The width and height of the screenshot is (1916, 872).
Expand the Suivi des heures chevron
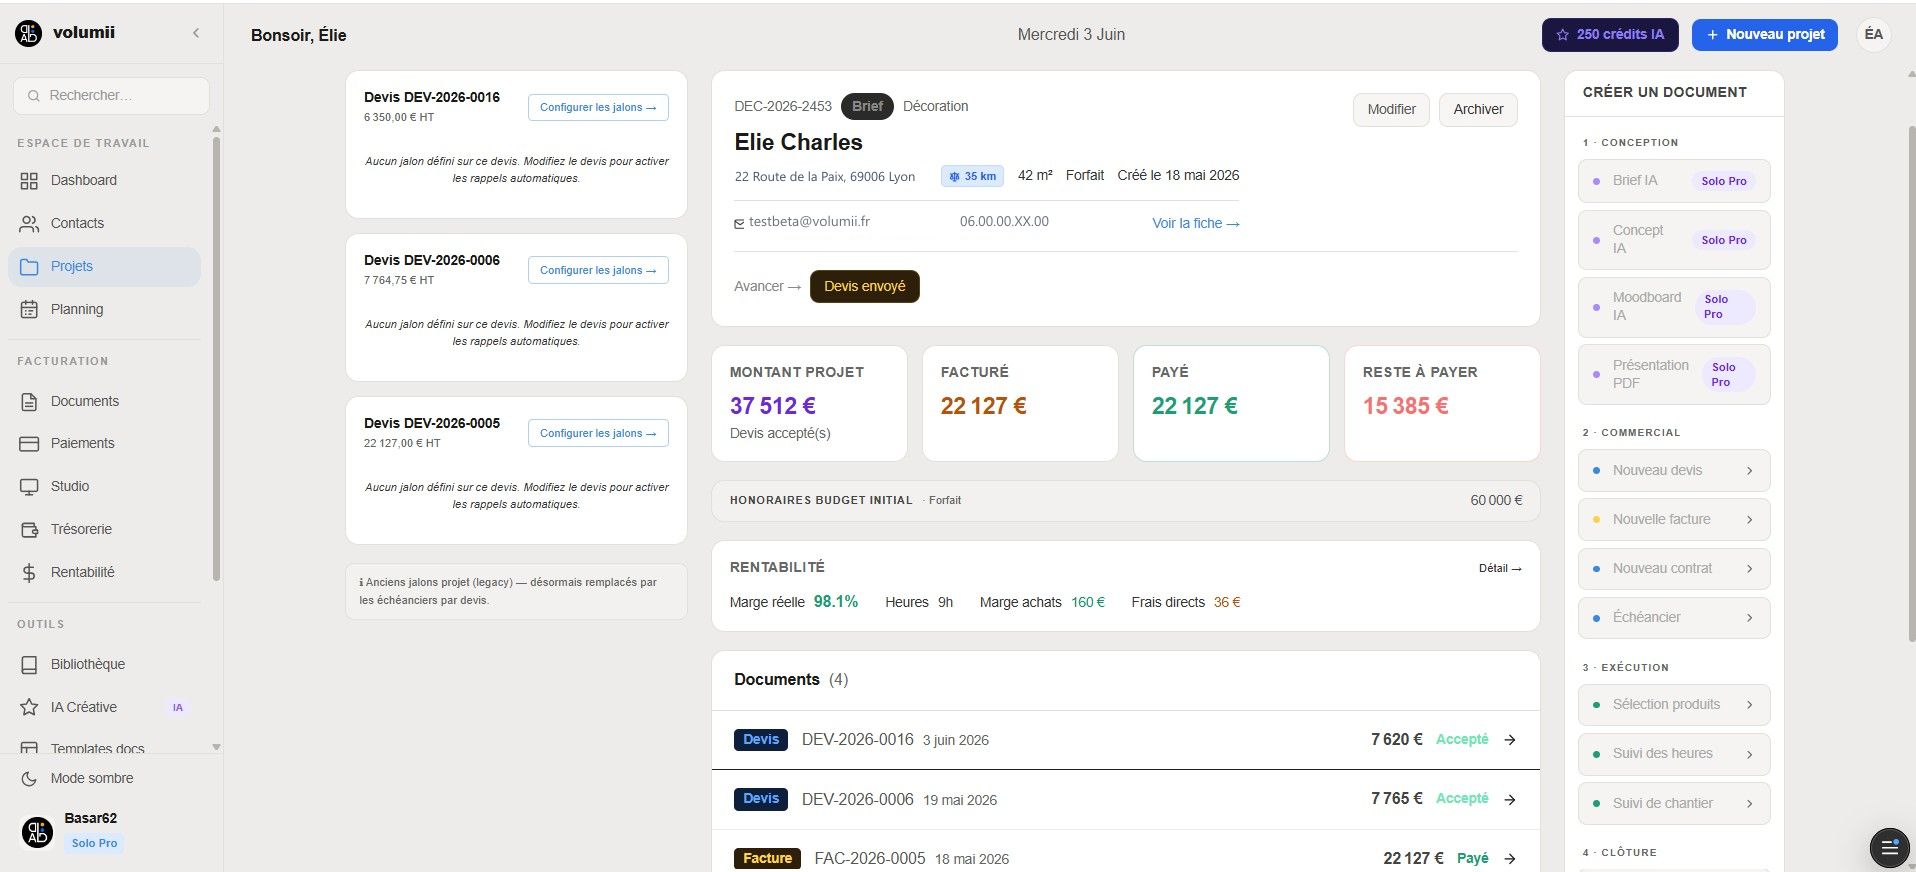click(1749, 754)
